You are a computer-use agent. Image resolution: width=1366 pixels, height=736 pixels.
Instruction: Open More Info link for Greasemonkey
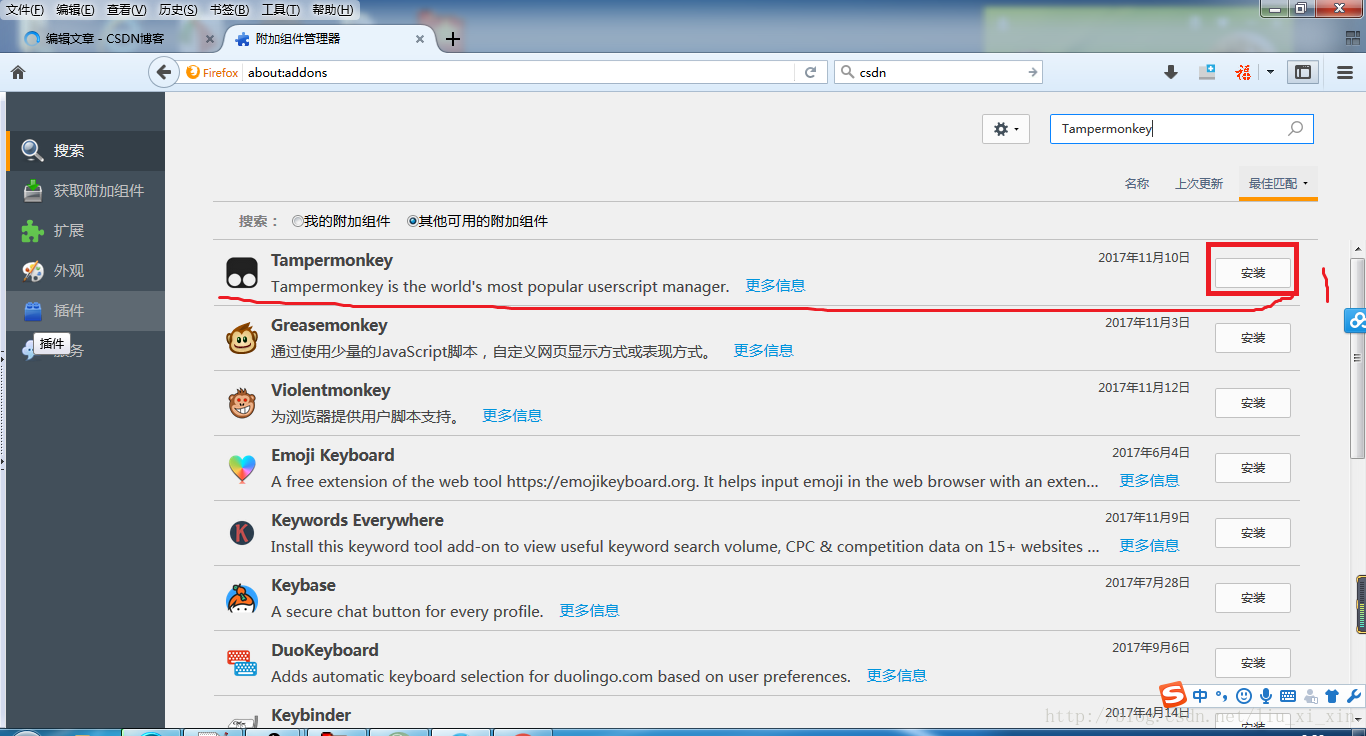pos(763,351)
